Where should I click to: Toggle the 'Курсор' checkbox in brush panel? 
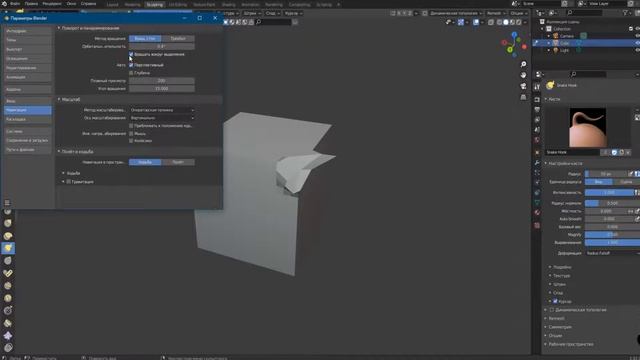tap(555, 301)
